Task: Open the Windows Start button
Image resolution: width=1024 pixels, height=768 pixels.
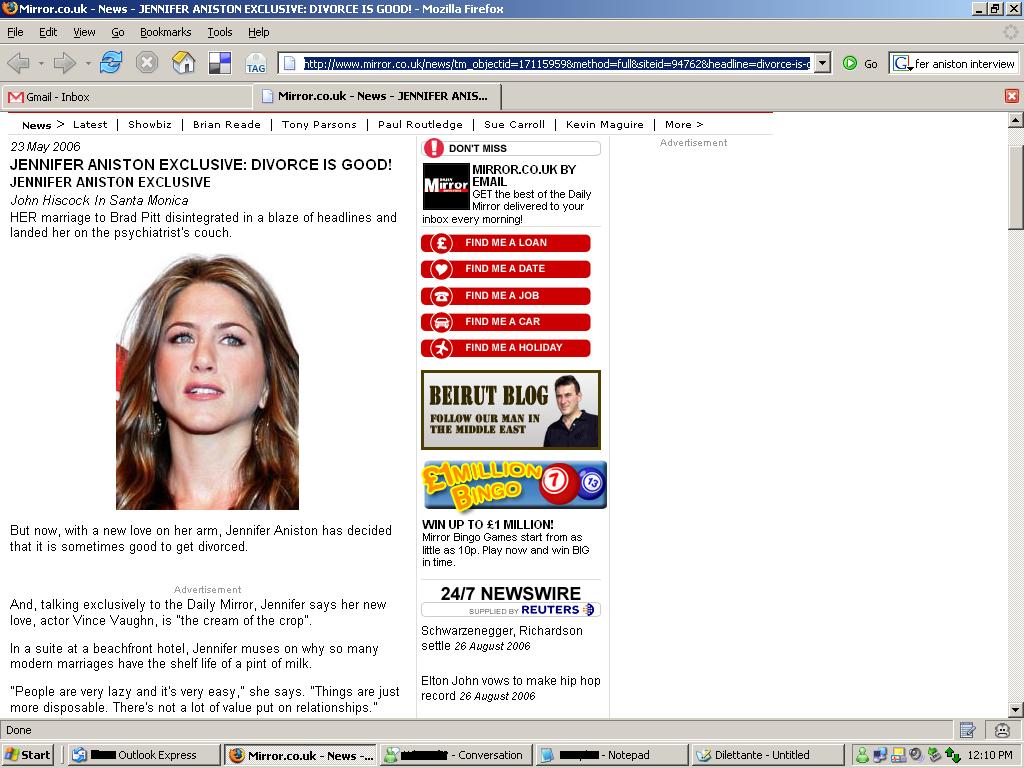Action: pos(27,755)
